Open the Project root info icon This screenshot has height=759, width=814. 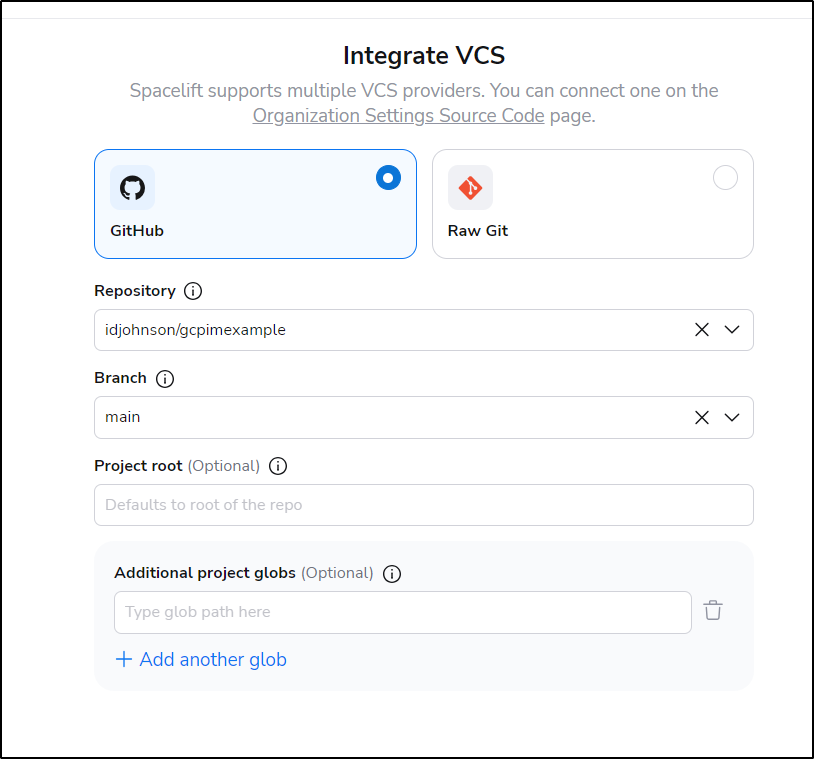pyautogui.click(x=278, y=466)
